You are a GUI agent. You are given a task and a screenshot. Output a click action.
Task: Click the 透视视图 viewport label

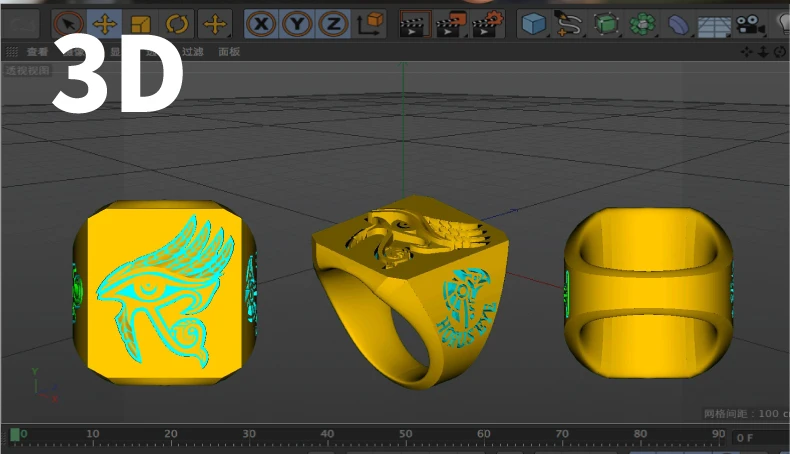tap(28, 71)
